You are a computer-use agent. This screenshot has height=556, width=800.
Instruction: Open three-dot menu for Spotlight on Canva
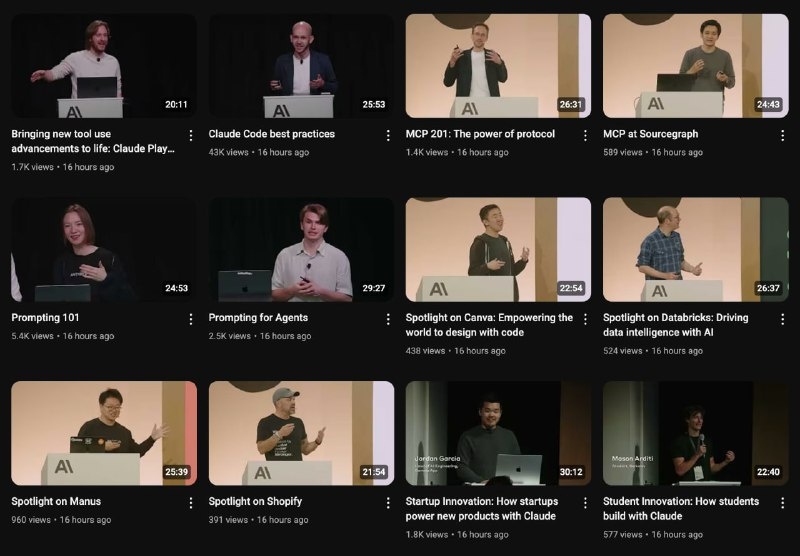pos(585,319)
